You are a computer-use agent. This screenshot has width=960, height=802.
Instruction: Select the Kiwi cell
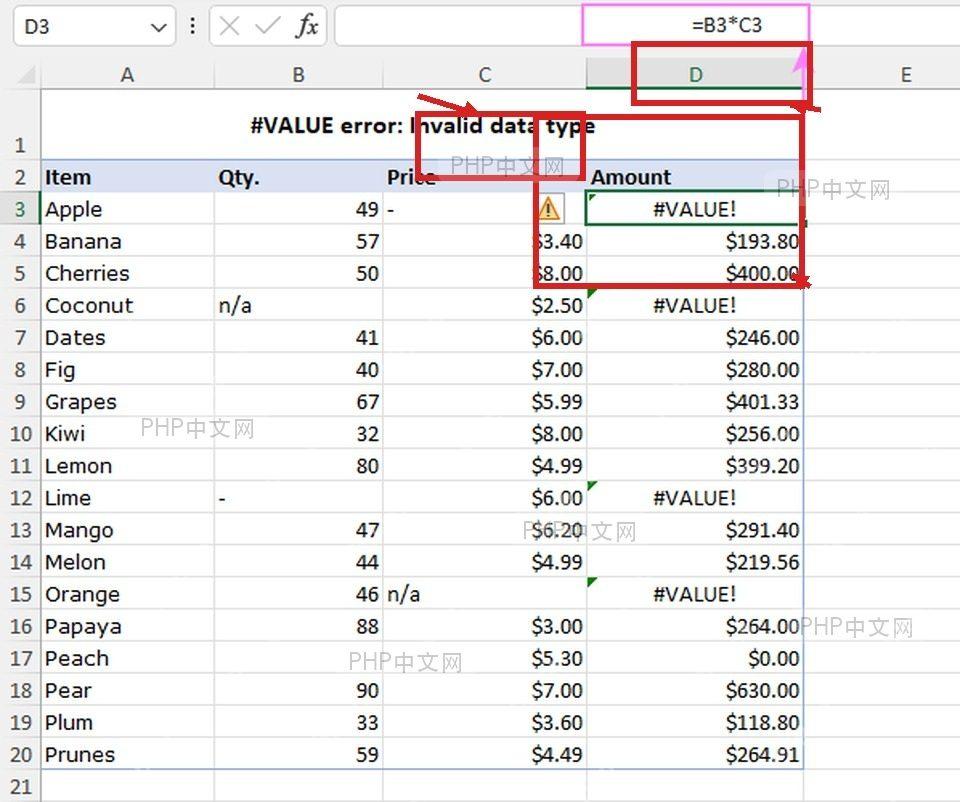pyautogui.click(x=127, y=433)
